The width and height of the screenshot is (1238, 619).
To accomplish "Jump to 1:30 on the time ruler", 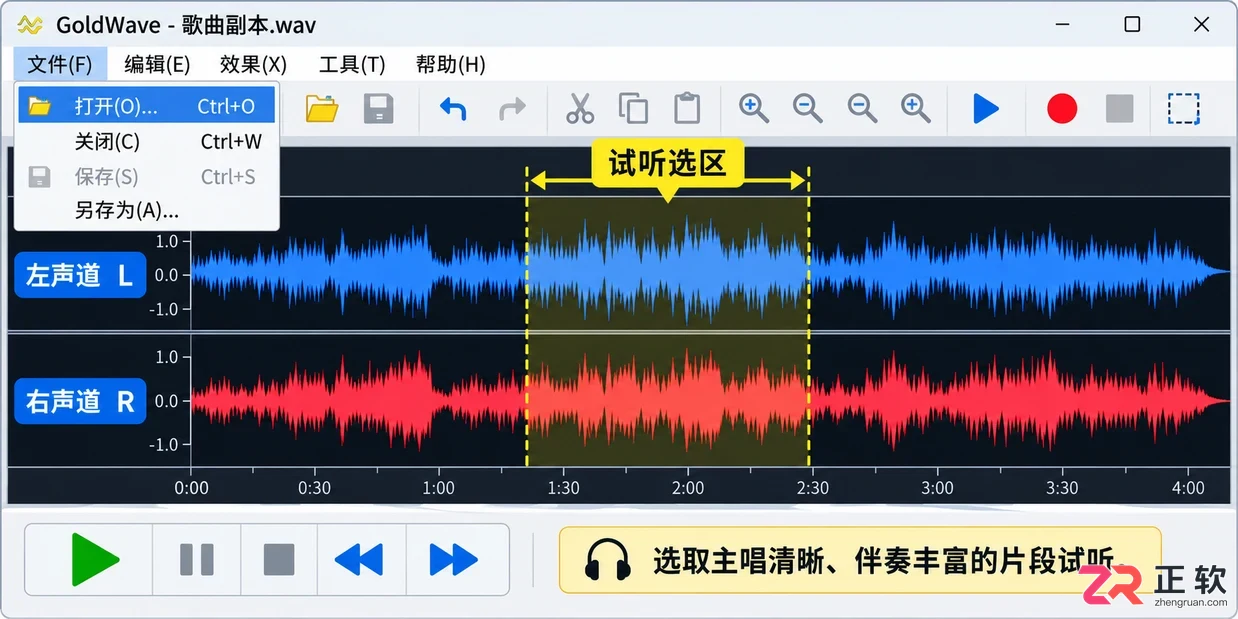I will [563, 488].
